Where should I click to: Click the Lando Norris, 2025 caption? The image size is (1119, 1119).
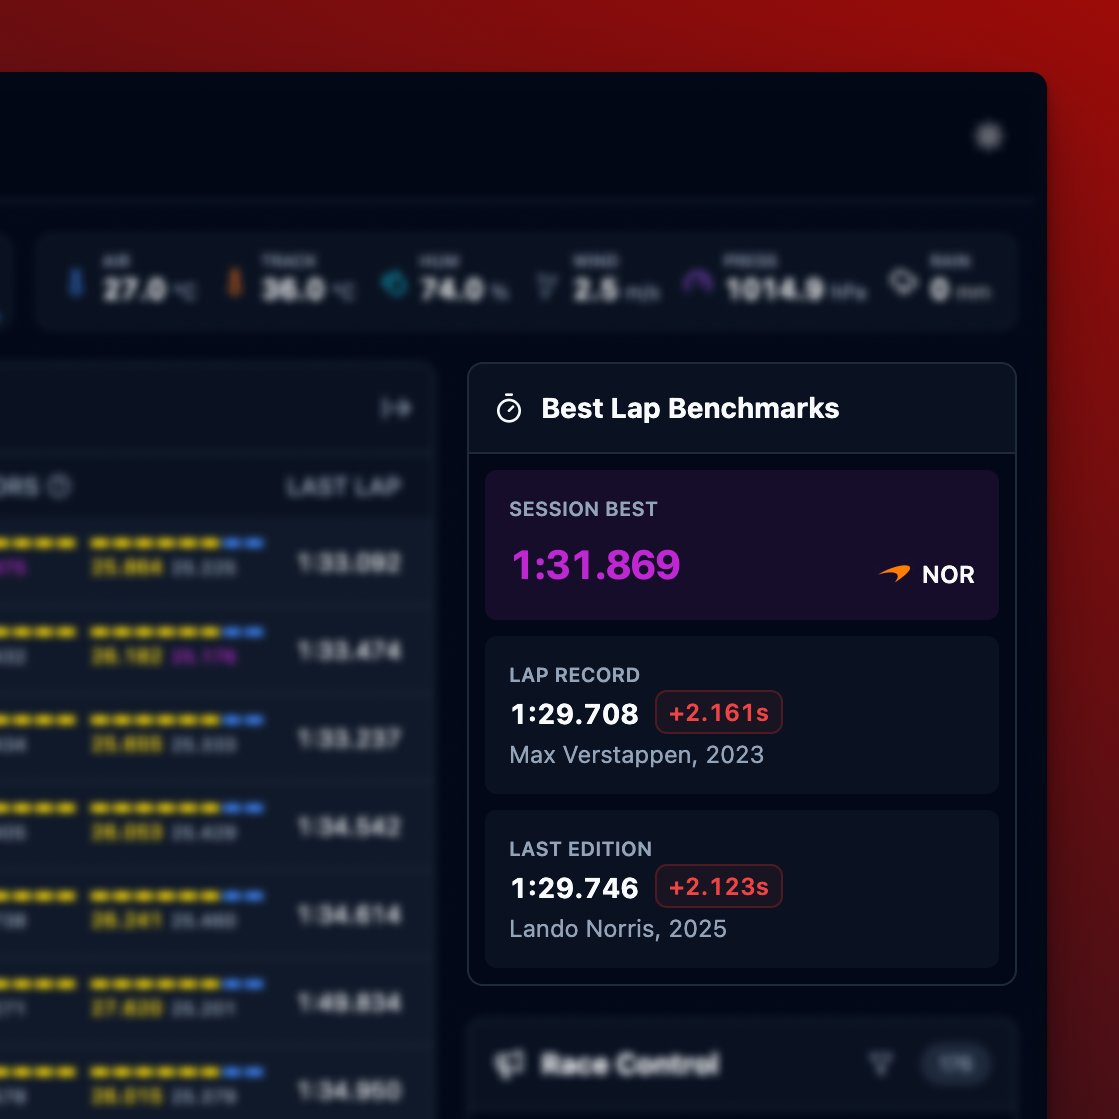(x=618, y=929)
